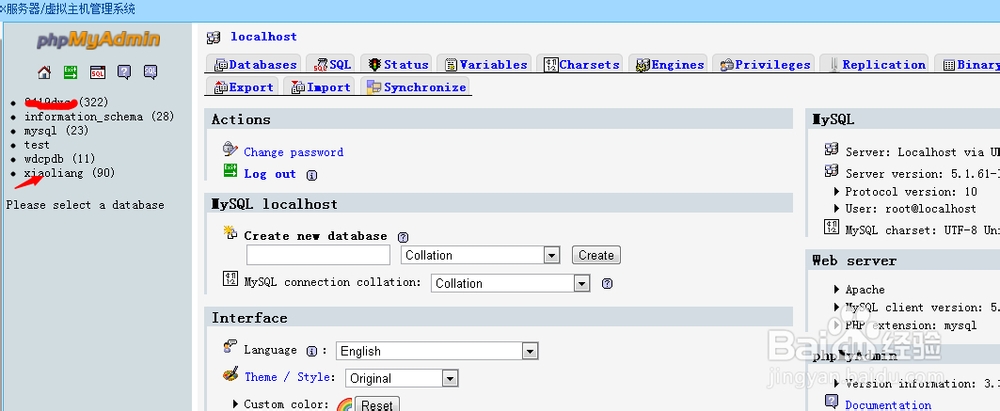Open MySQL connection collation dropdown
The height and width of the screenshot is (411, 1000).
[x=510, y=283]
